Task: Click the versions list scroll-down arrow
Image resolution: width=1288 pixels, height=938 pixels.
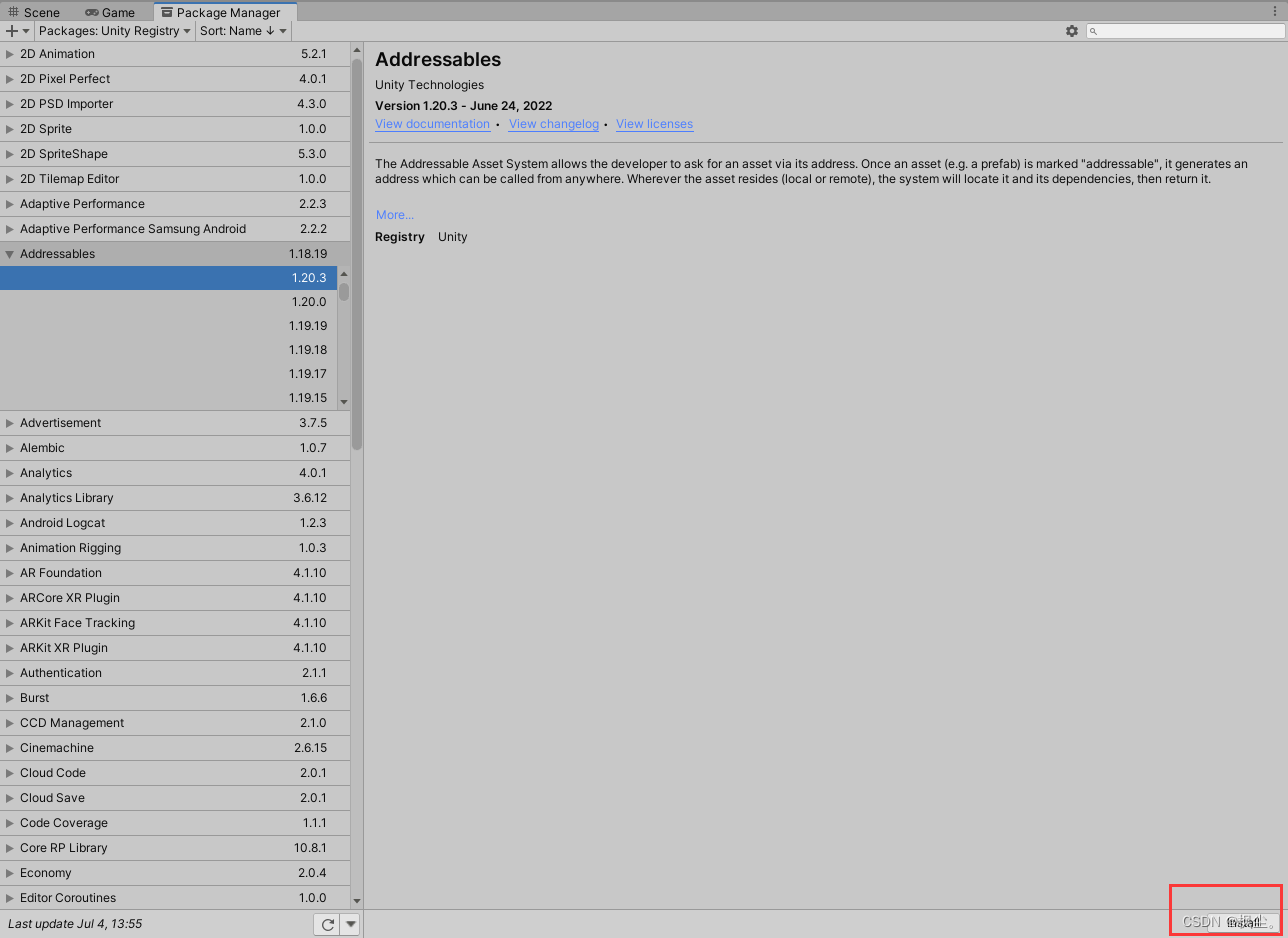Action: point(344,402)
